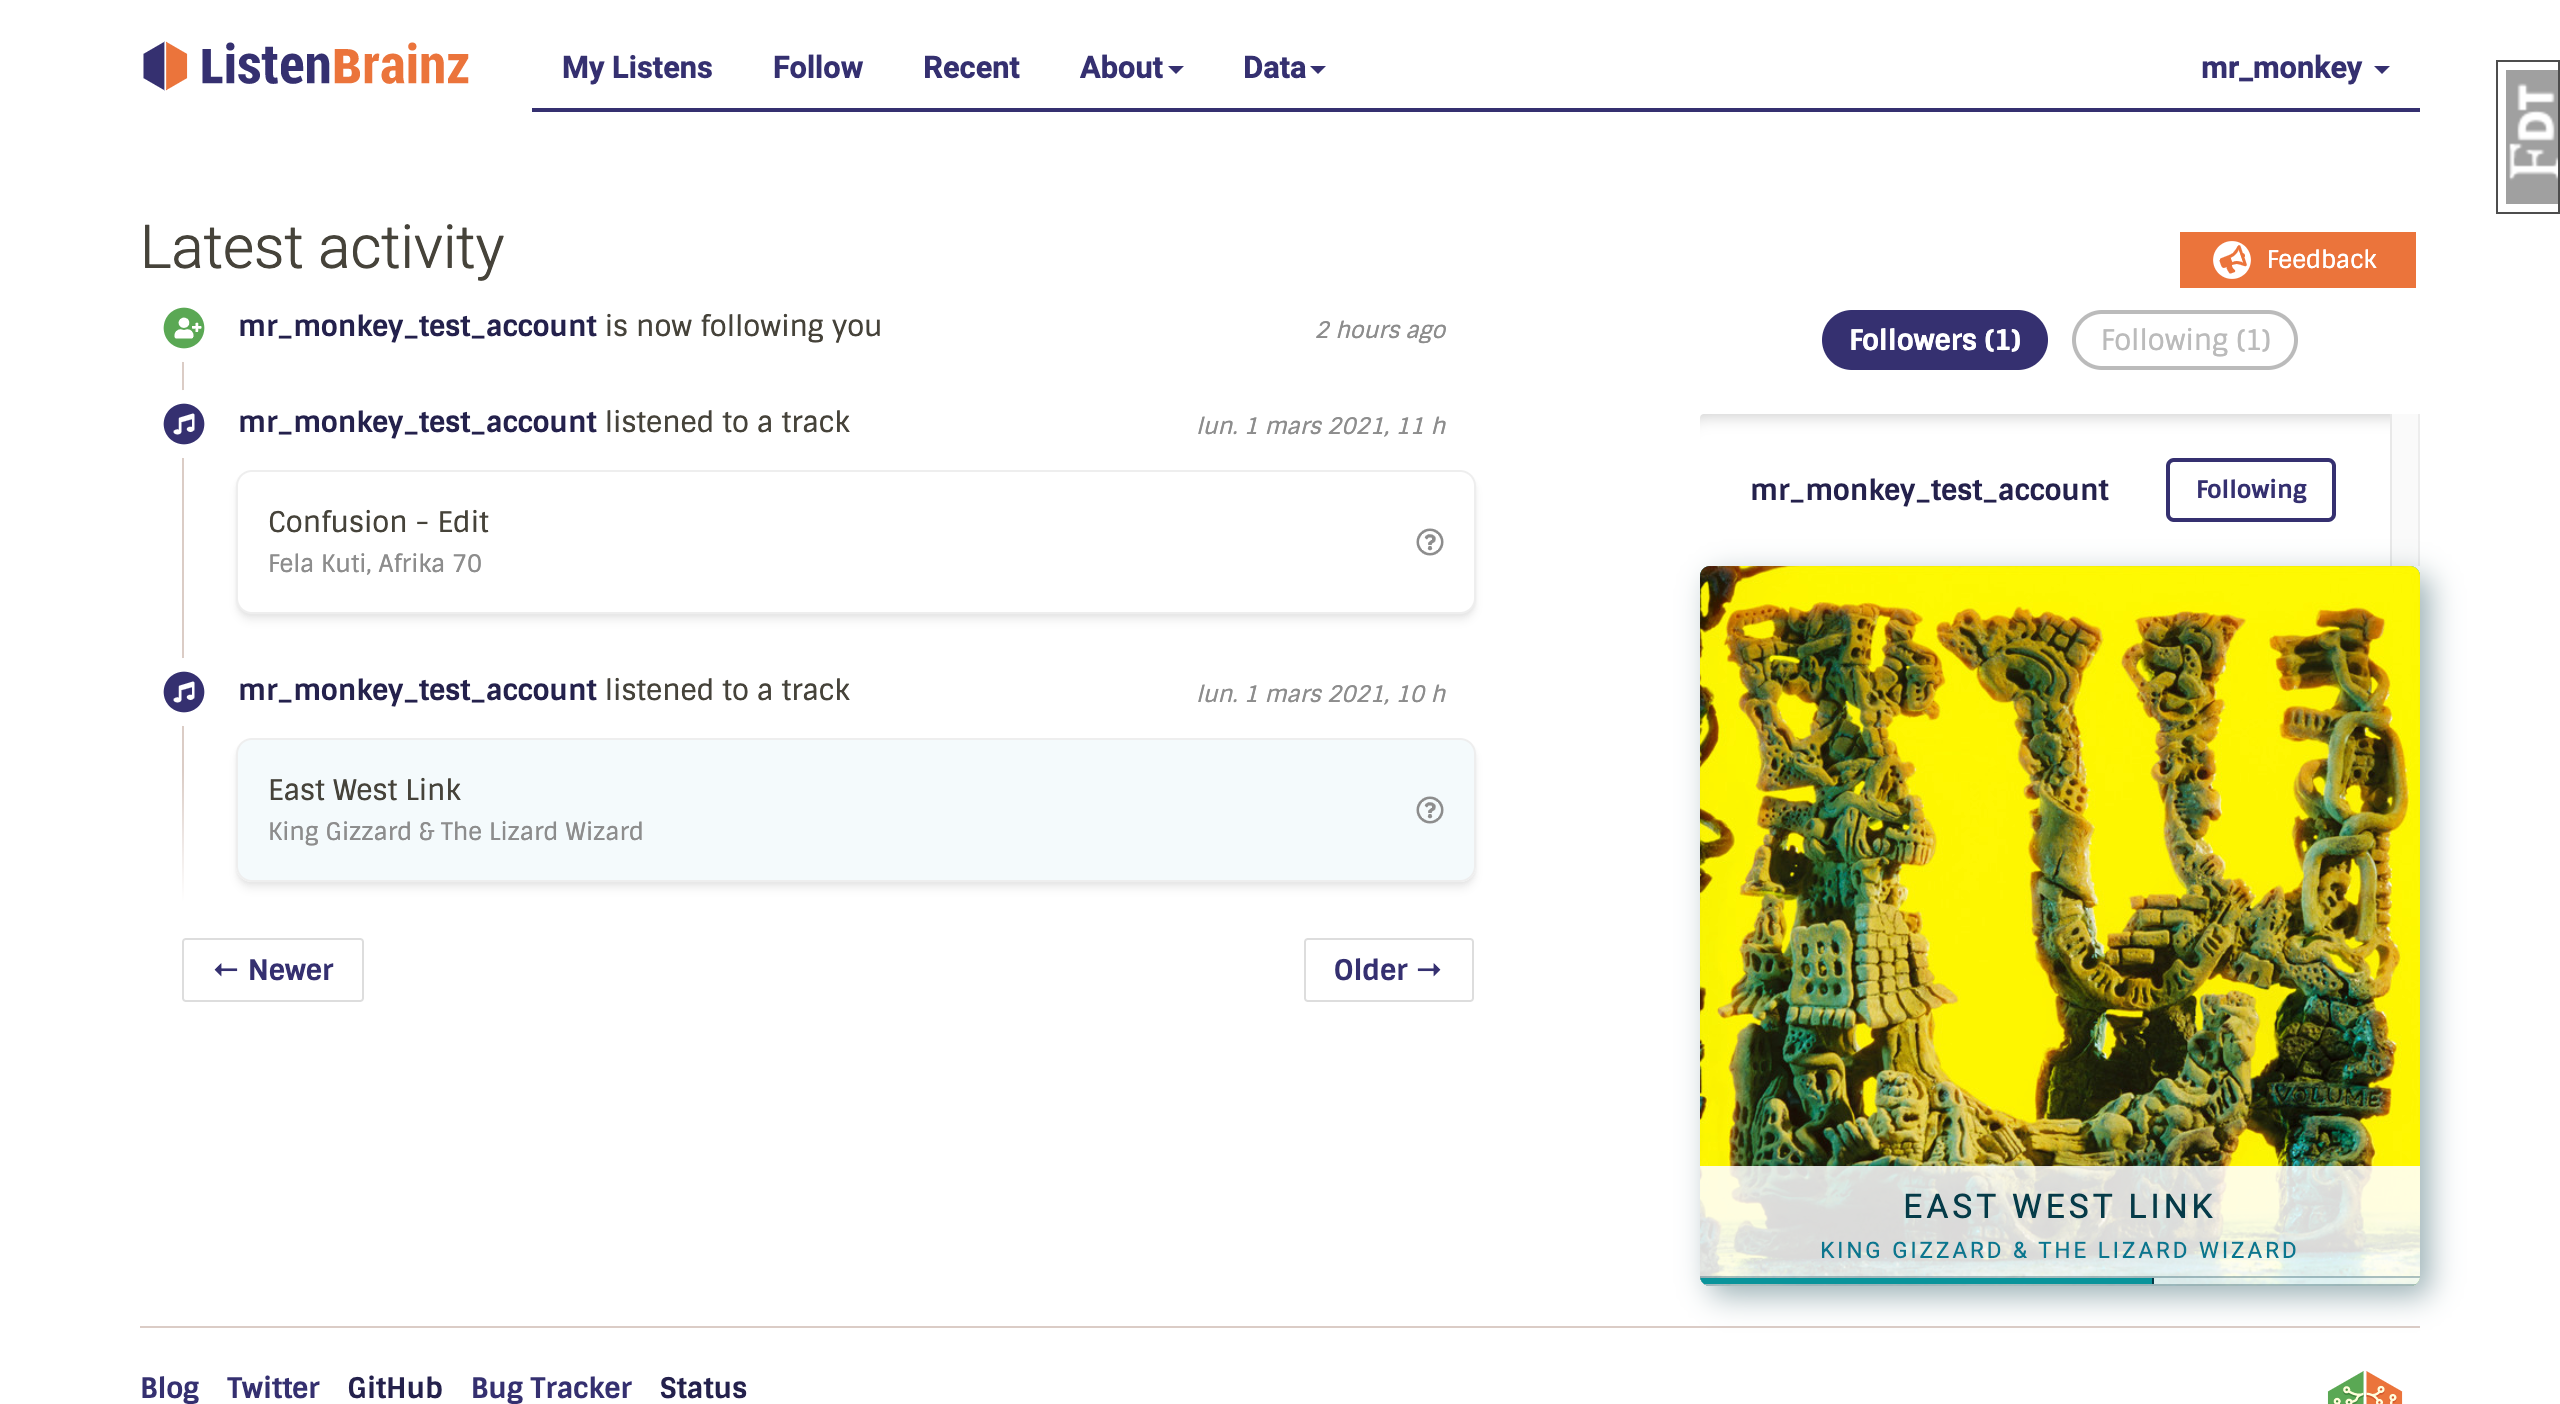Viewport: 2560px width, 1404px height.
Task: Click question mark icon on East West Link card
Action: point(1429,810)
